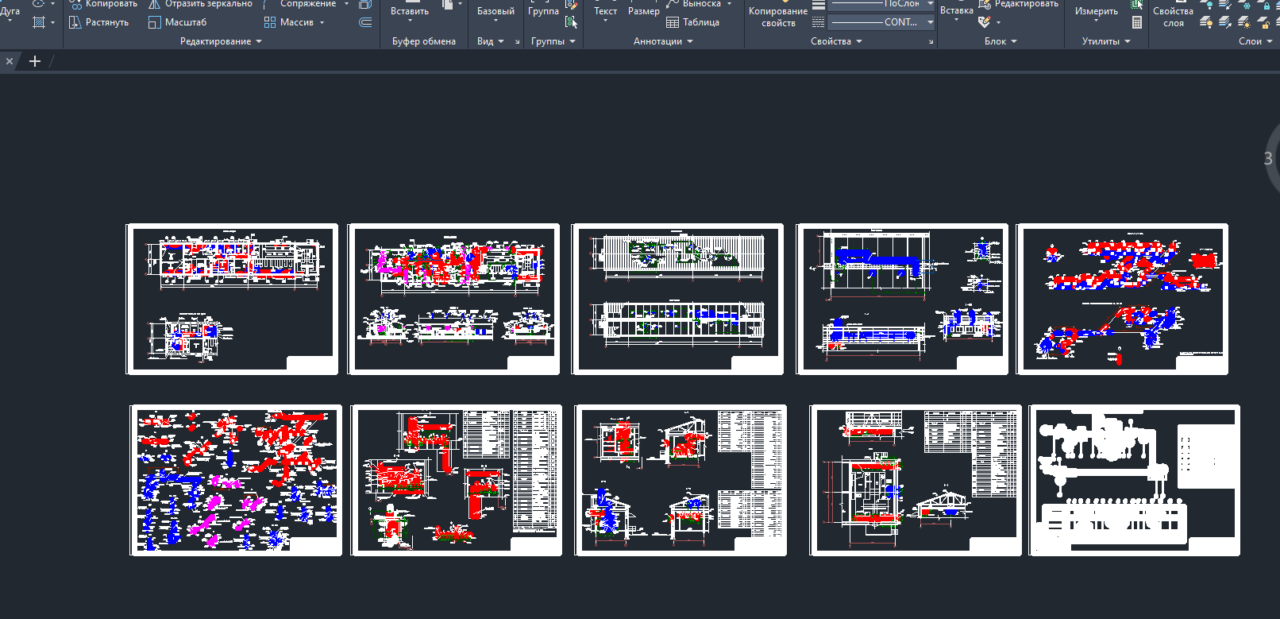Select Отразить зеркально (Mirror) tool
The image size is (1280, 619).
pyautogui.click(x=200, y=4)
